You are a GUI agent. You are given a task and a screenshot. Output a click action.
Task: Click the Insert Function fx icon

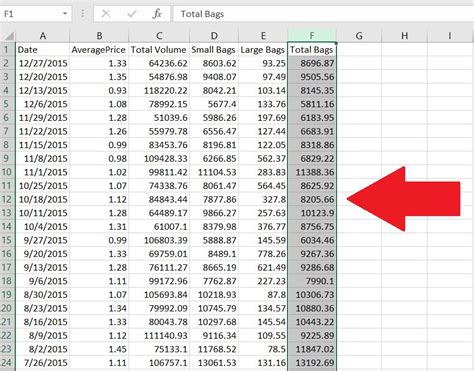[157, 14]
